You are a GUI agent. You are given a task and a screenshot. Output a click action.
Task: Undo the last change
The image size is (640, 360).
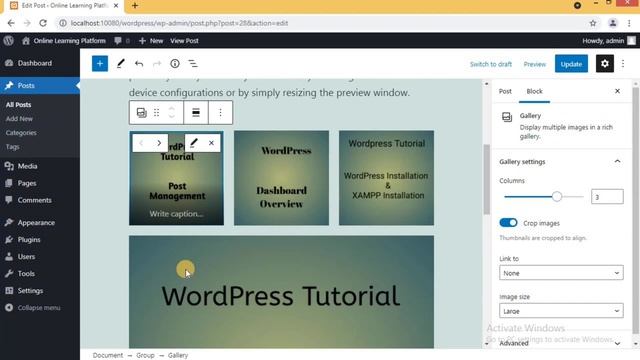(139, 64)
